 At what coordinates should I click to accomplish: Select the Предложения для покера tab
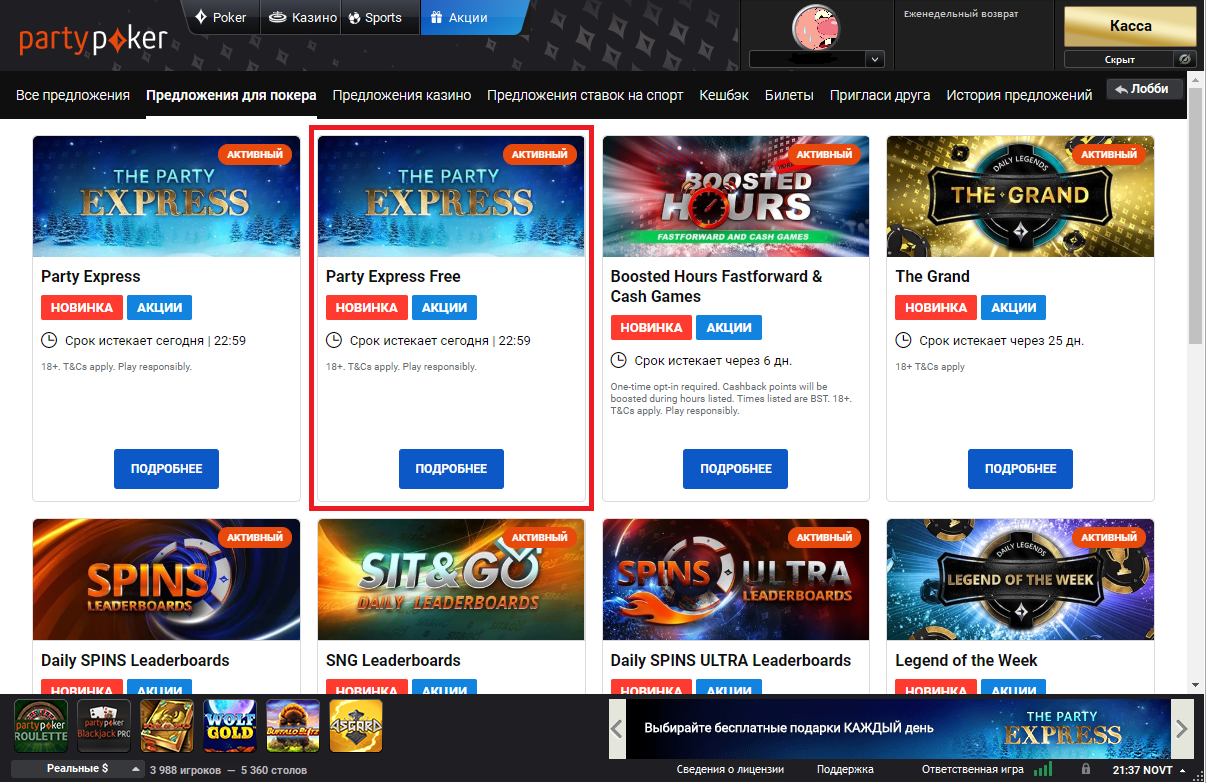coord(231,96)
